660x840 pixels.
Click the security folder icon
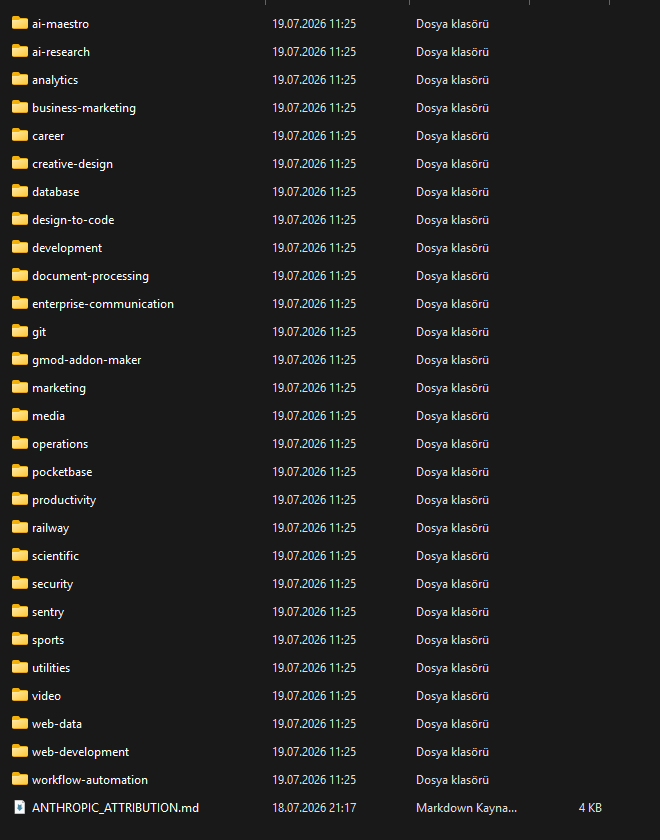20,583
